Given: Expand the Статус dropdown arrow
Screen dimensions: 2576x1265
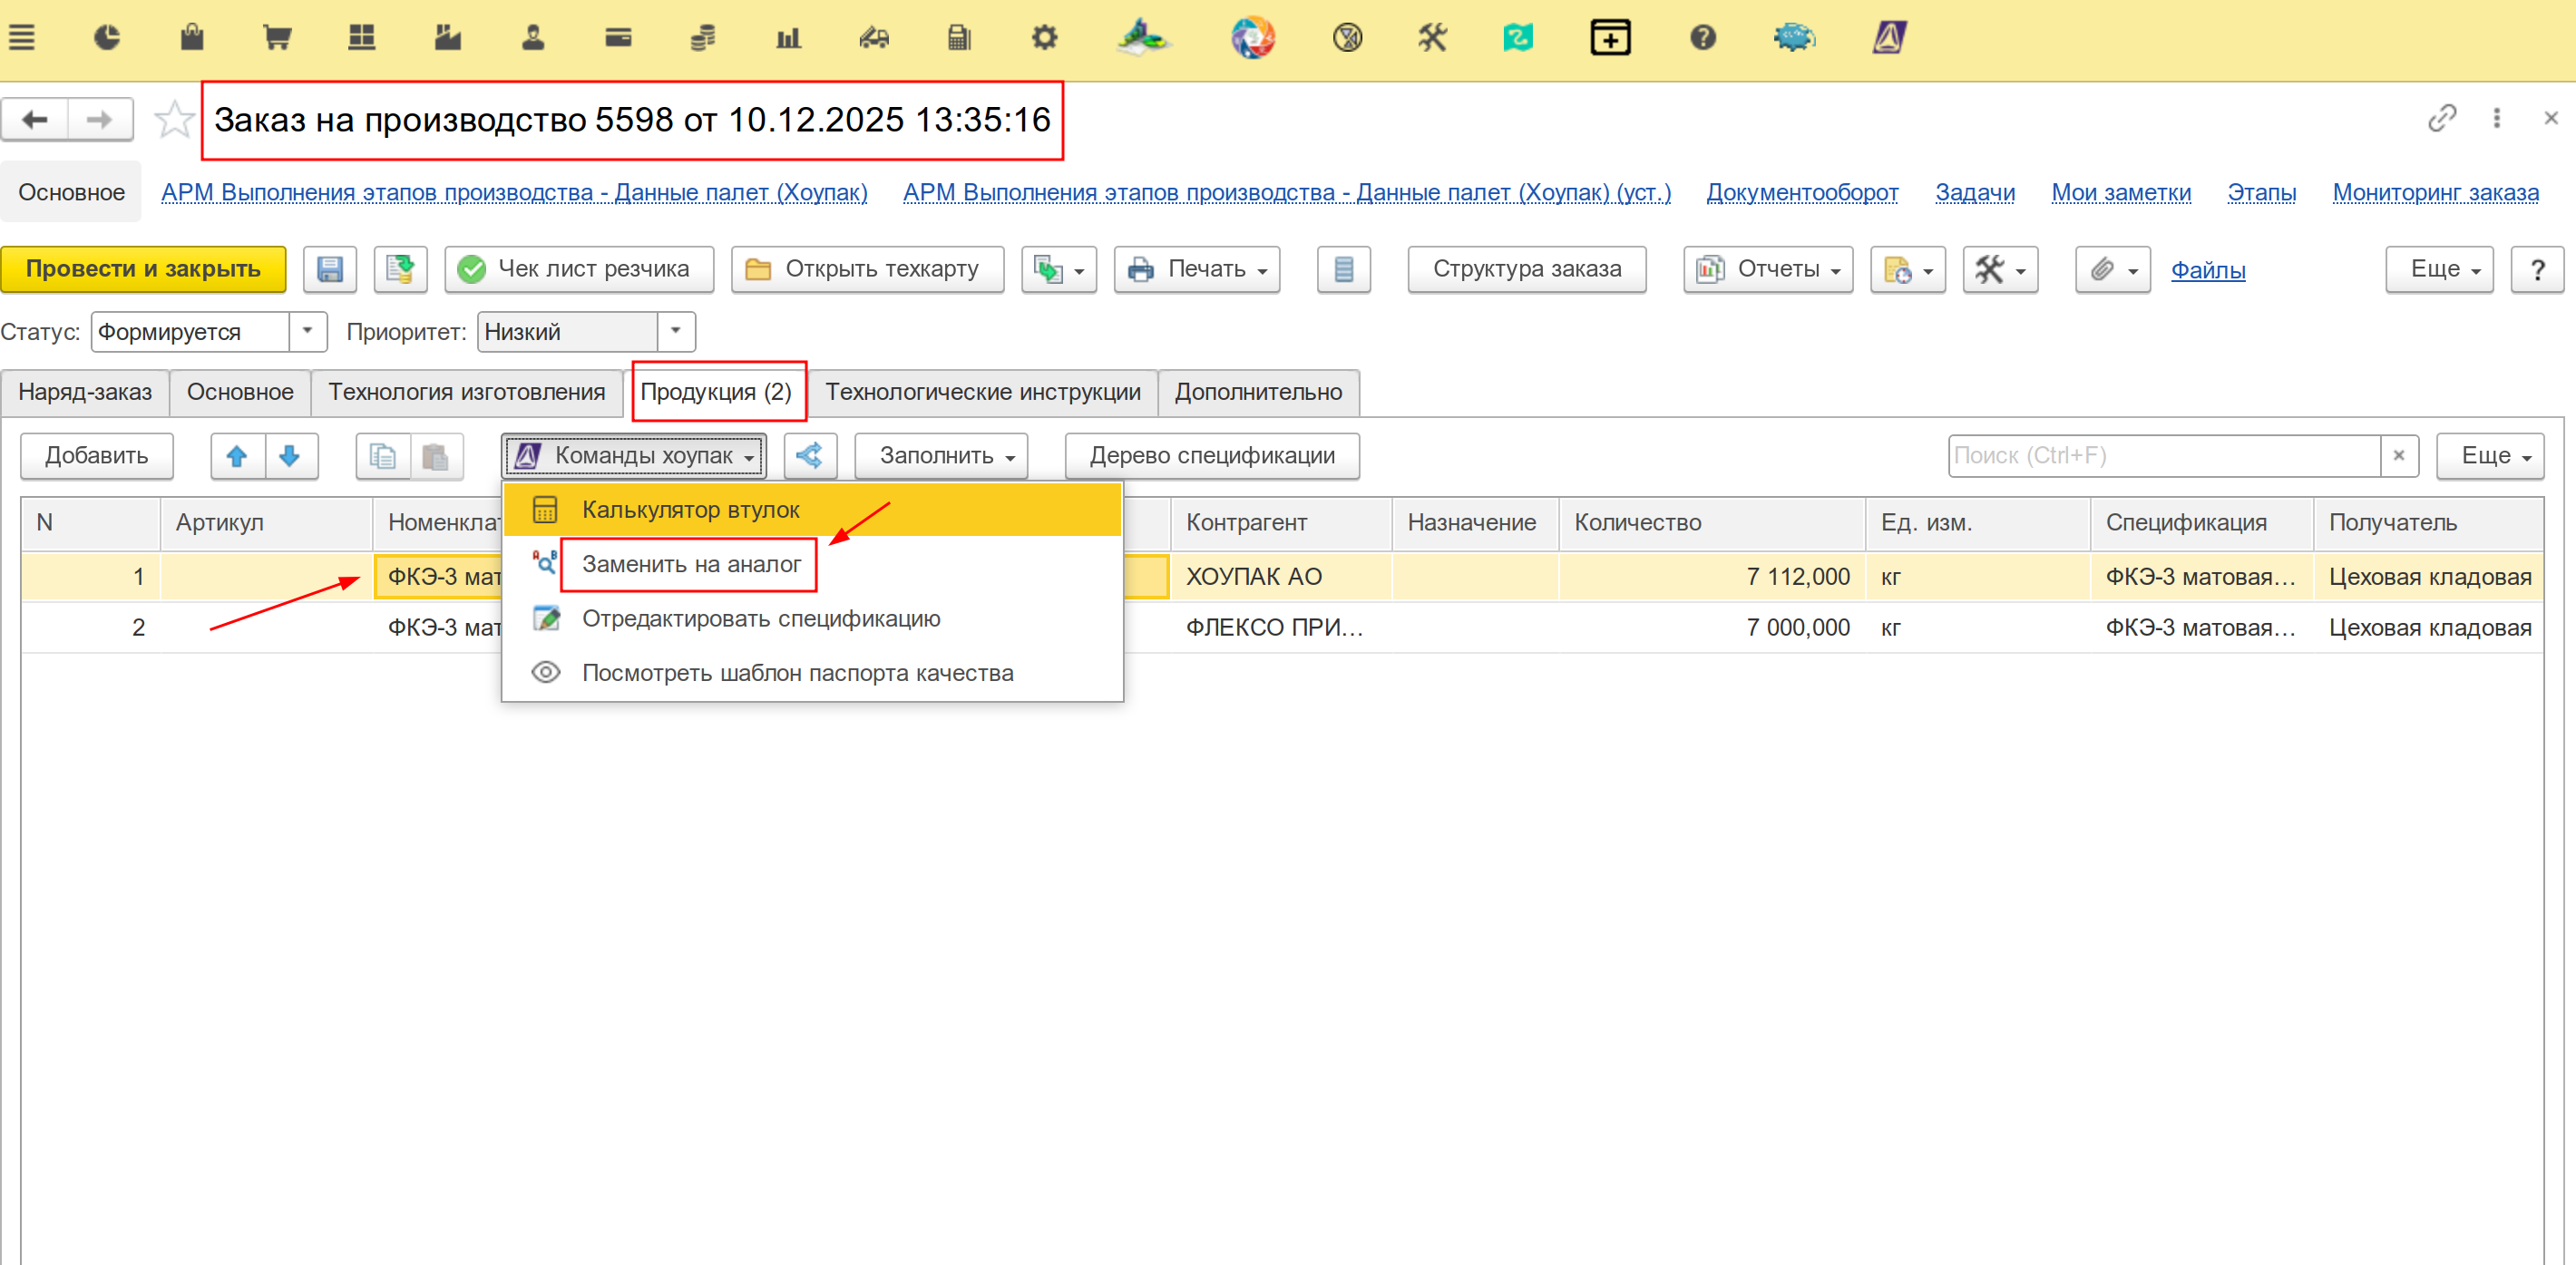Looking at the screenshot, I should [x=308, y=331].
